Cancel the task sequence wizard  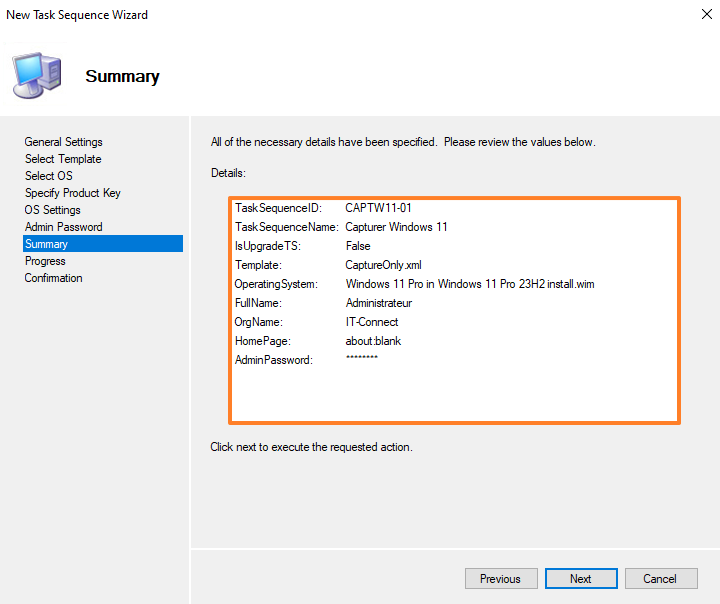pos(660,579)
